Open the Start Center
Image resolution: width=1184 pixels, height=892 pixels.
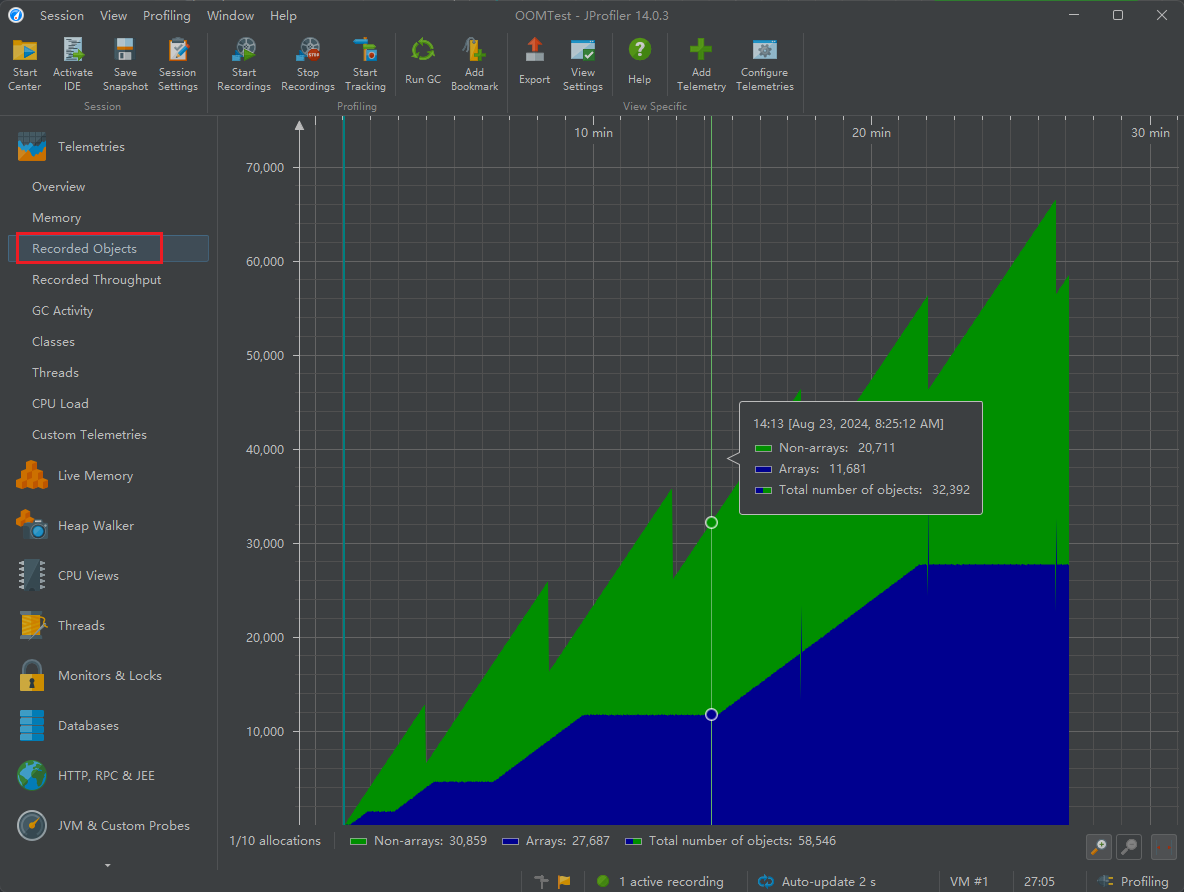[x=24, y=64]
